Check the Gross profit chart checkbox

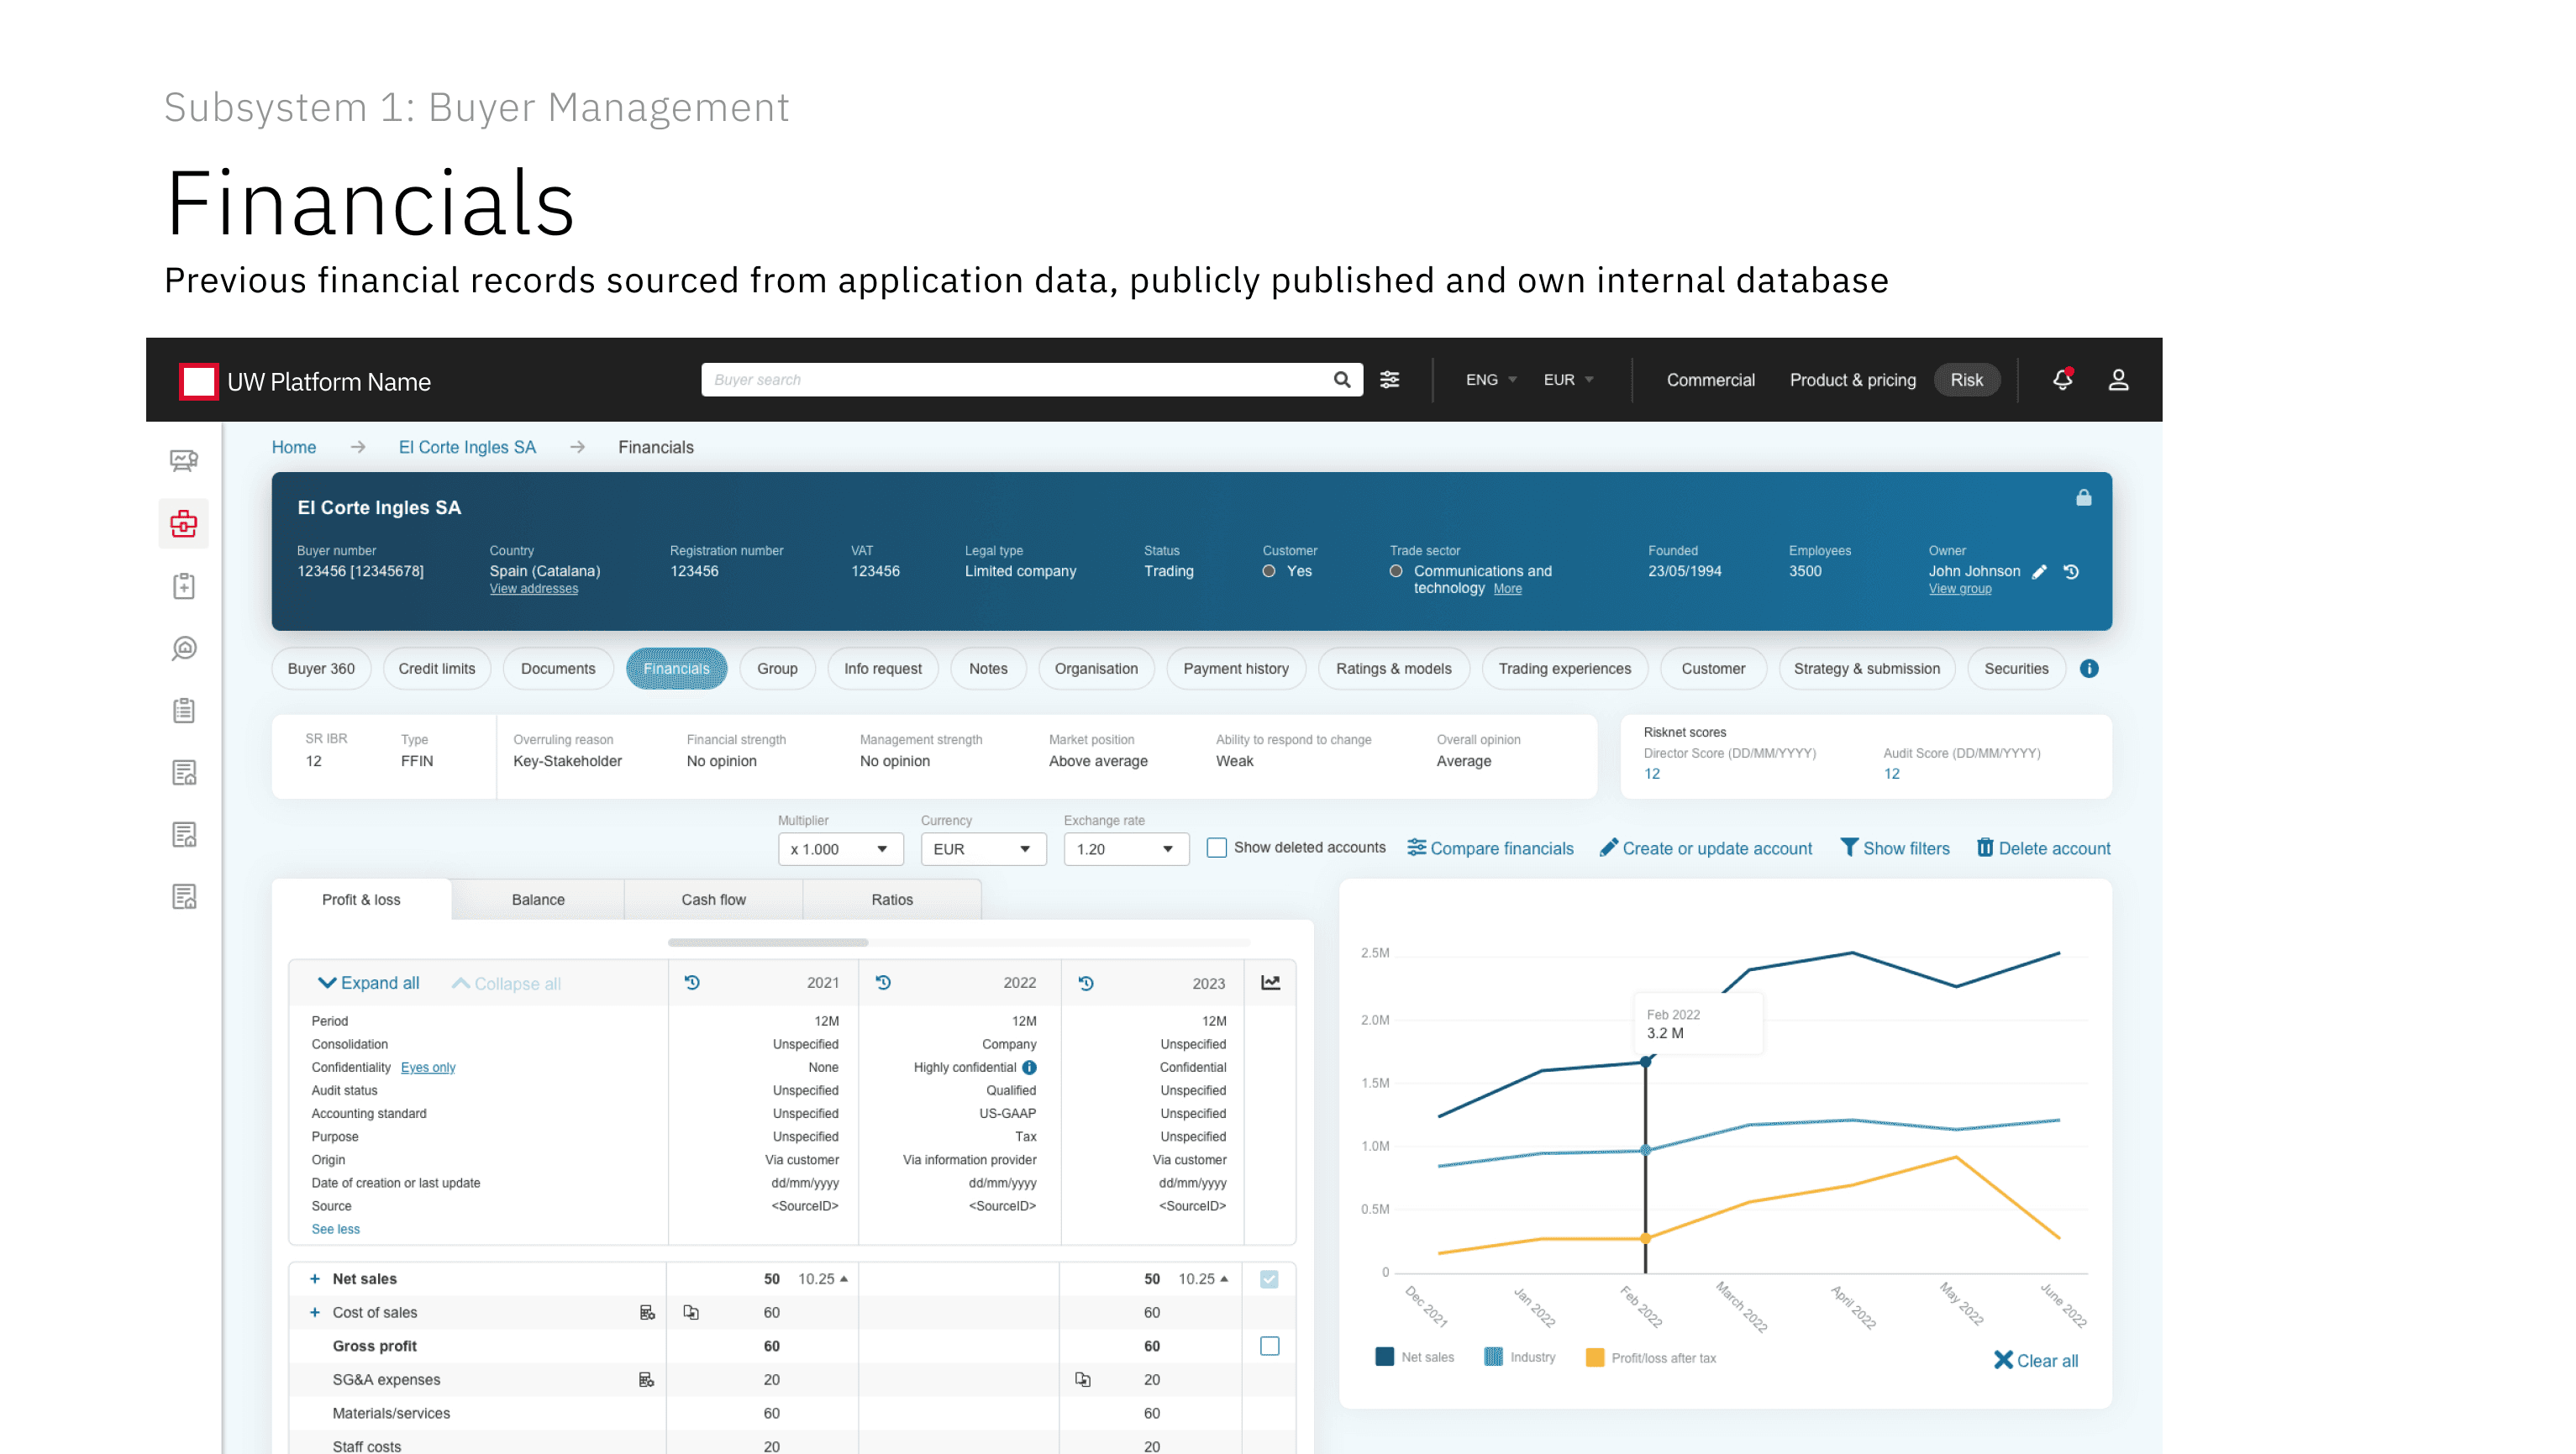(x=1269, y=1346)
